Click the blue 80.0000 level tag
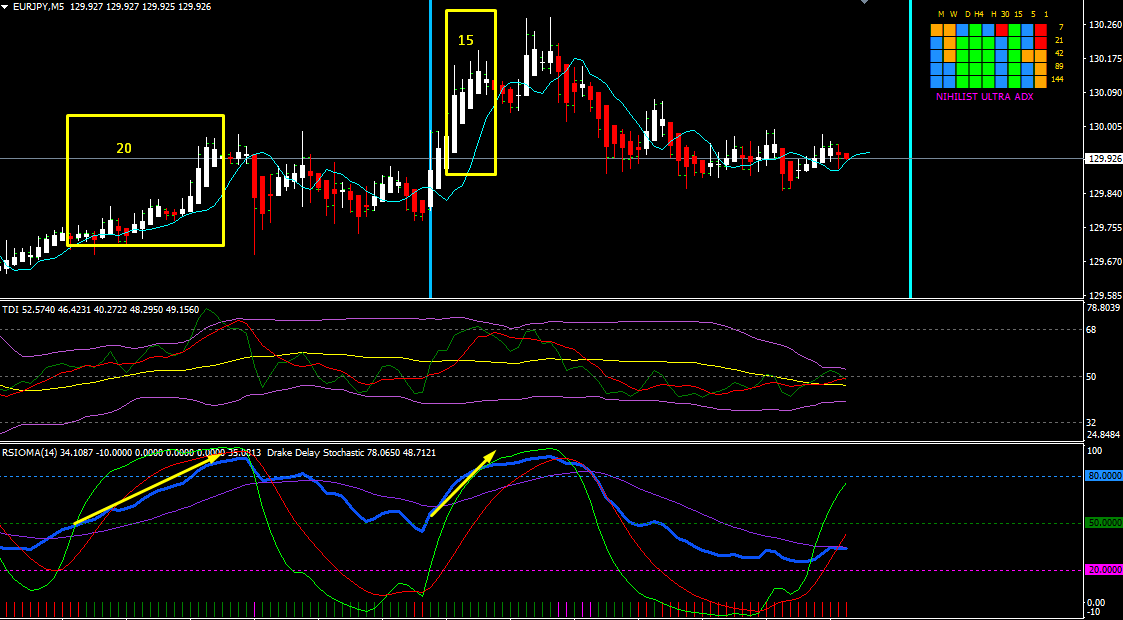The height and width of the screenshot is (620, 1123). click(x=1104, y=475)
